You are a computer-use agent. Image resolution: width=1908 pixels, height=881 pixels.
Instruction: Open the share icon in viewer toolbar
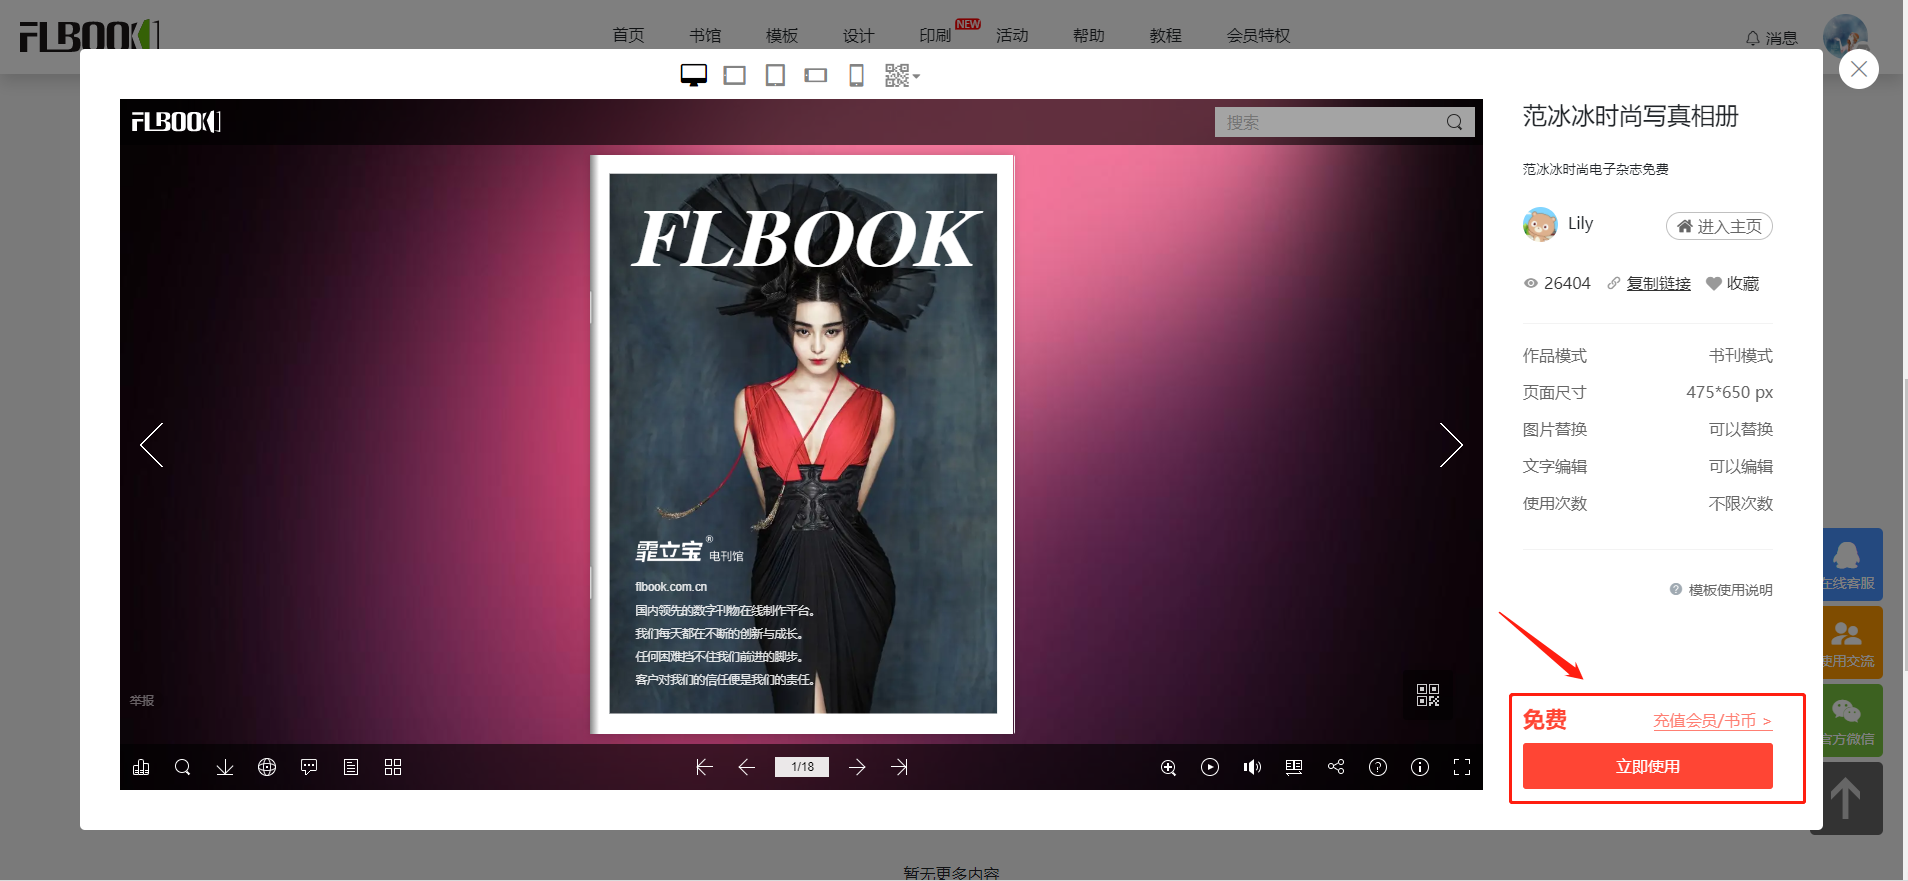coord(1336,767)
